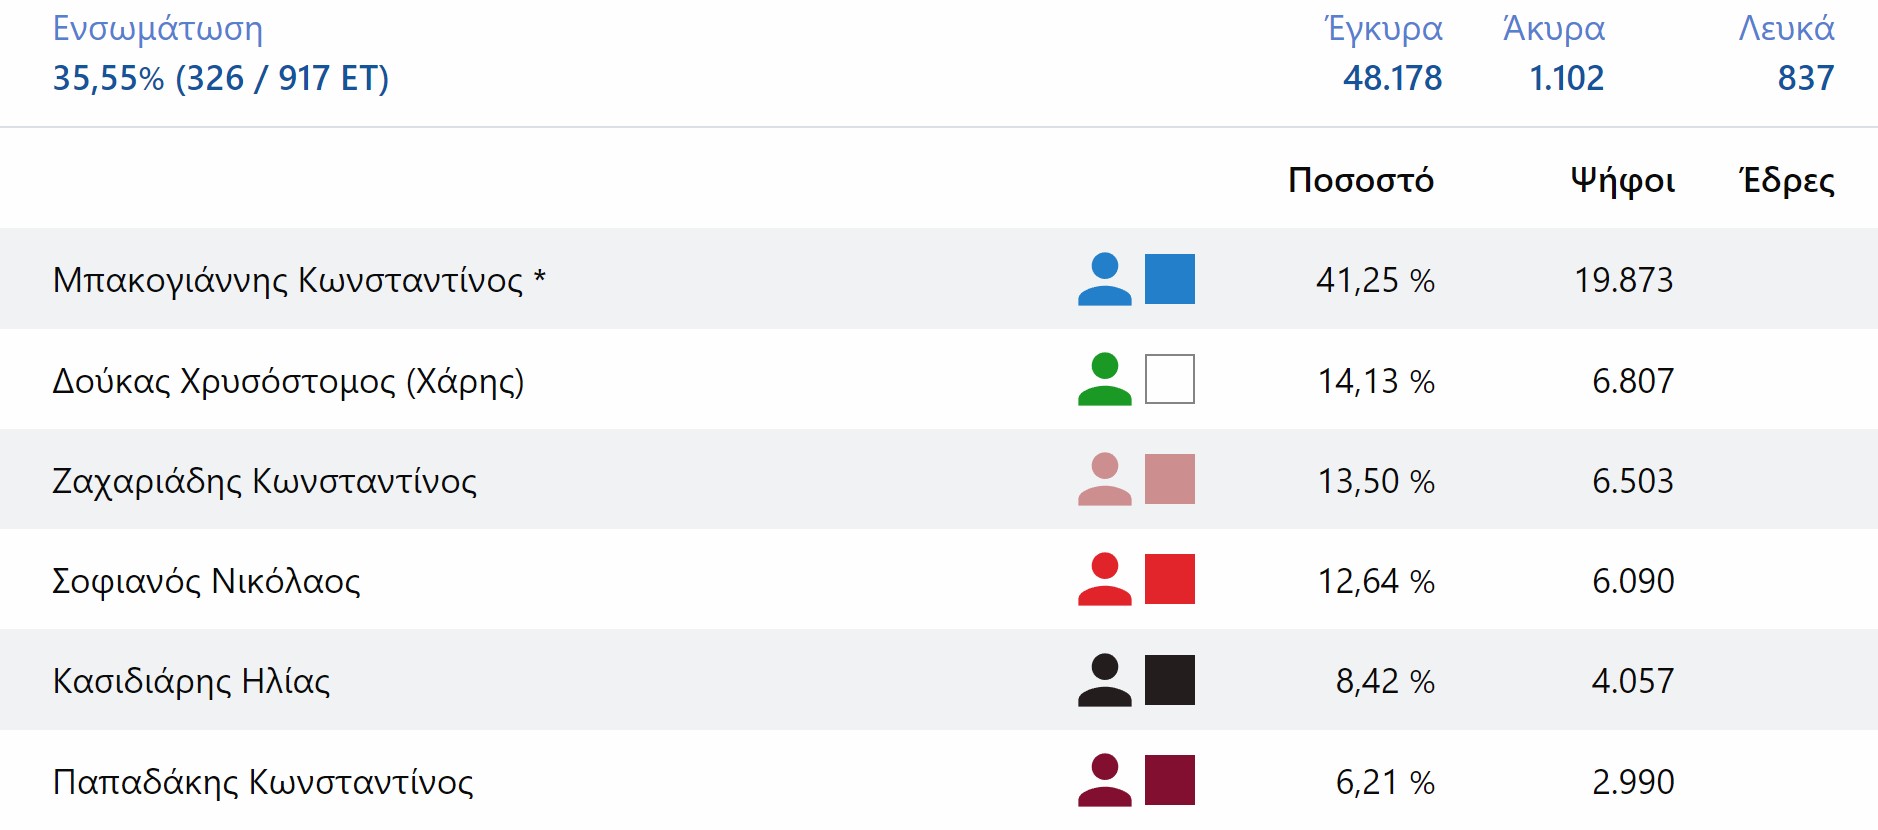Select the blue color square for Μπακογιάννης
1878x830 pixels.
pos(1169,279)
